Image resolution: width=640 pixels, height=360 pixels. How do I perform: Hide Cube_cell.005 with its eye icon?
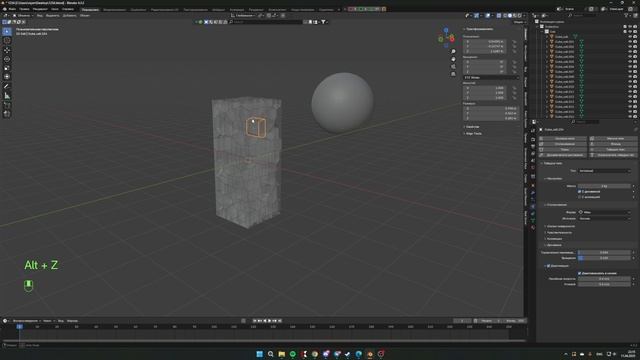630,62
